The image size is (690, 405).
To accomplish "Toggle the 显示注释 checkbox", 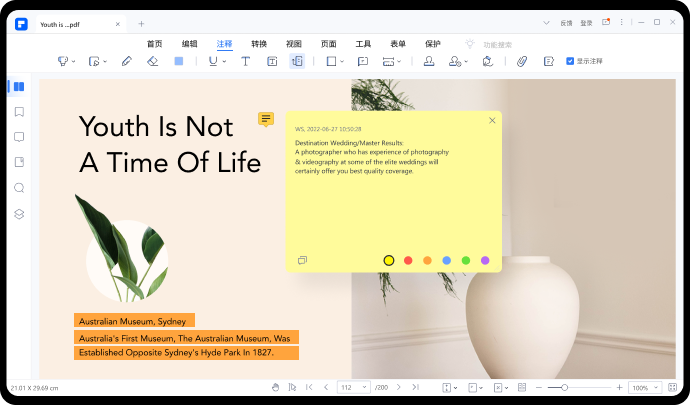I will pos(570,61).
